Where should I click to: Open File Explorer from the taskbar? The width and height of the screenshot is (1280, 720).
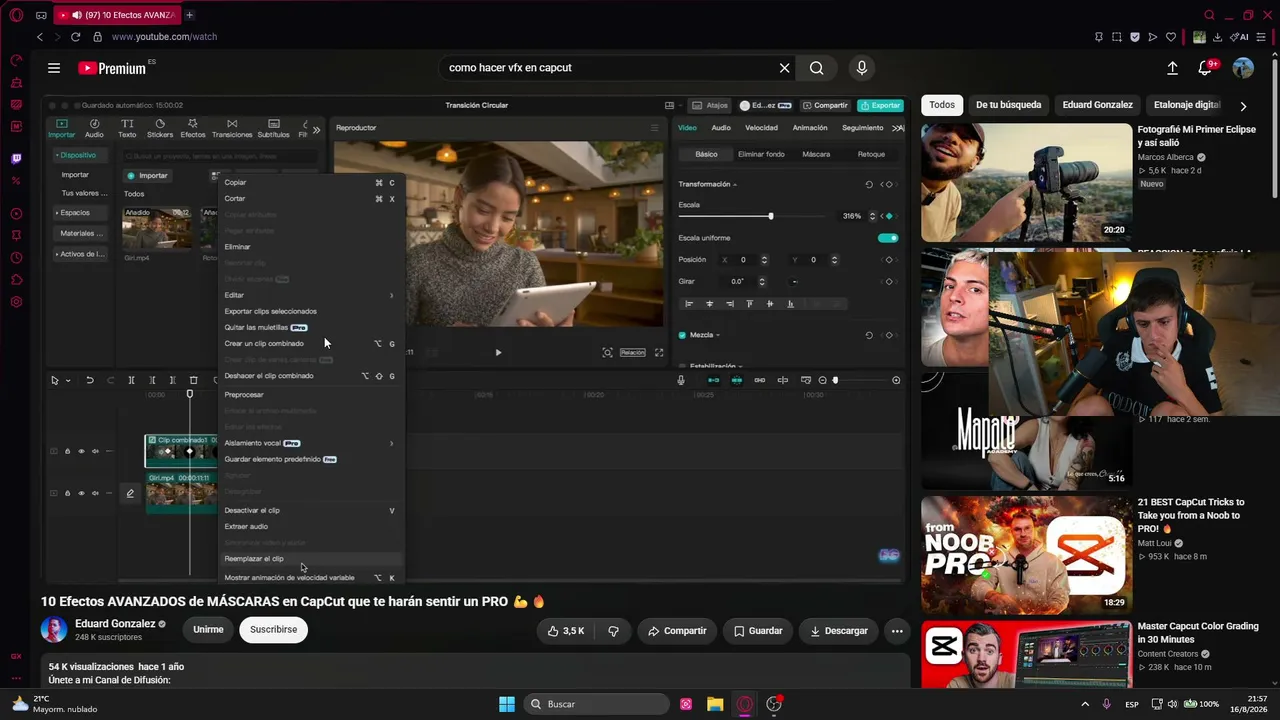pos(715,704)
